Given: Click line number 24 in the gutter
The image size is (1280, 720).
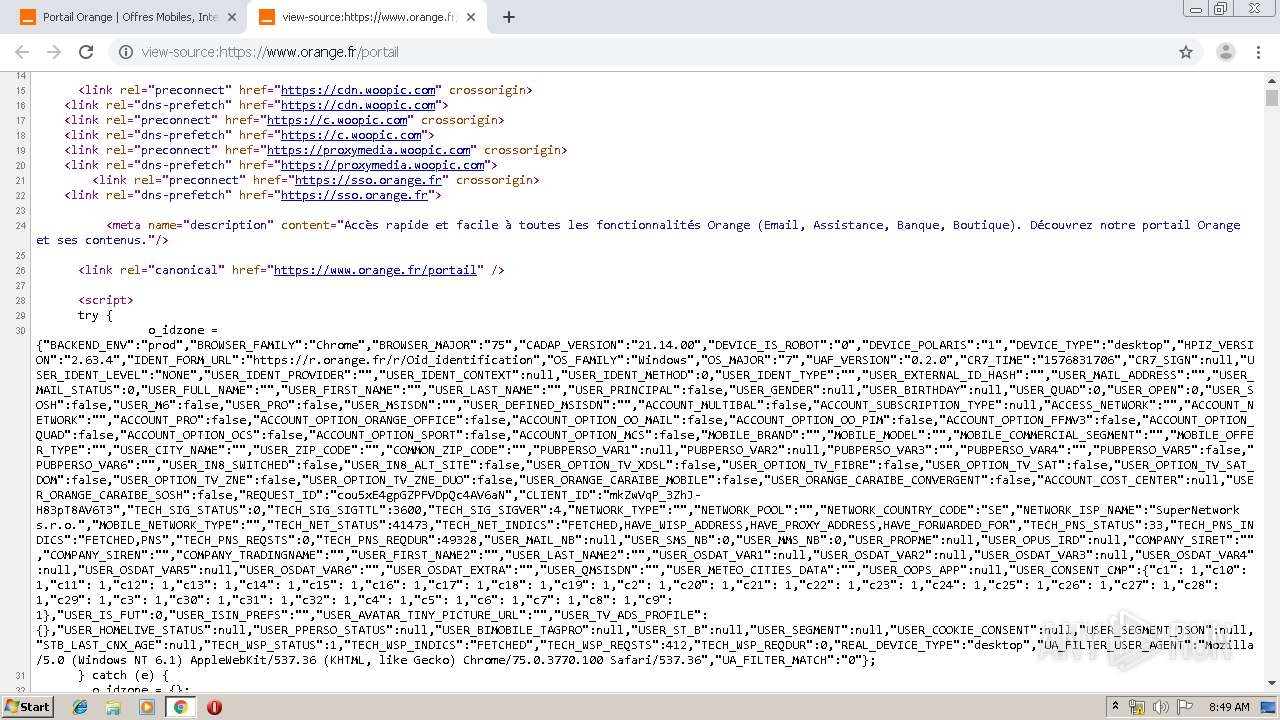Looking at the screenshot, I should click(x=21, y=226).
